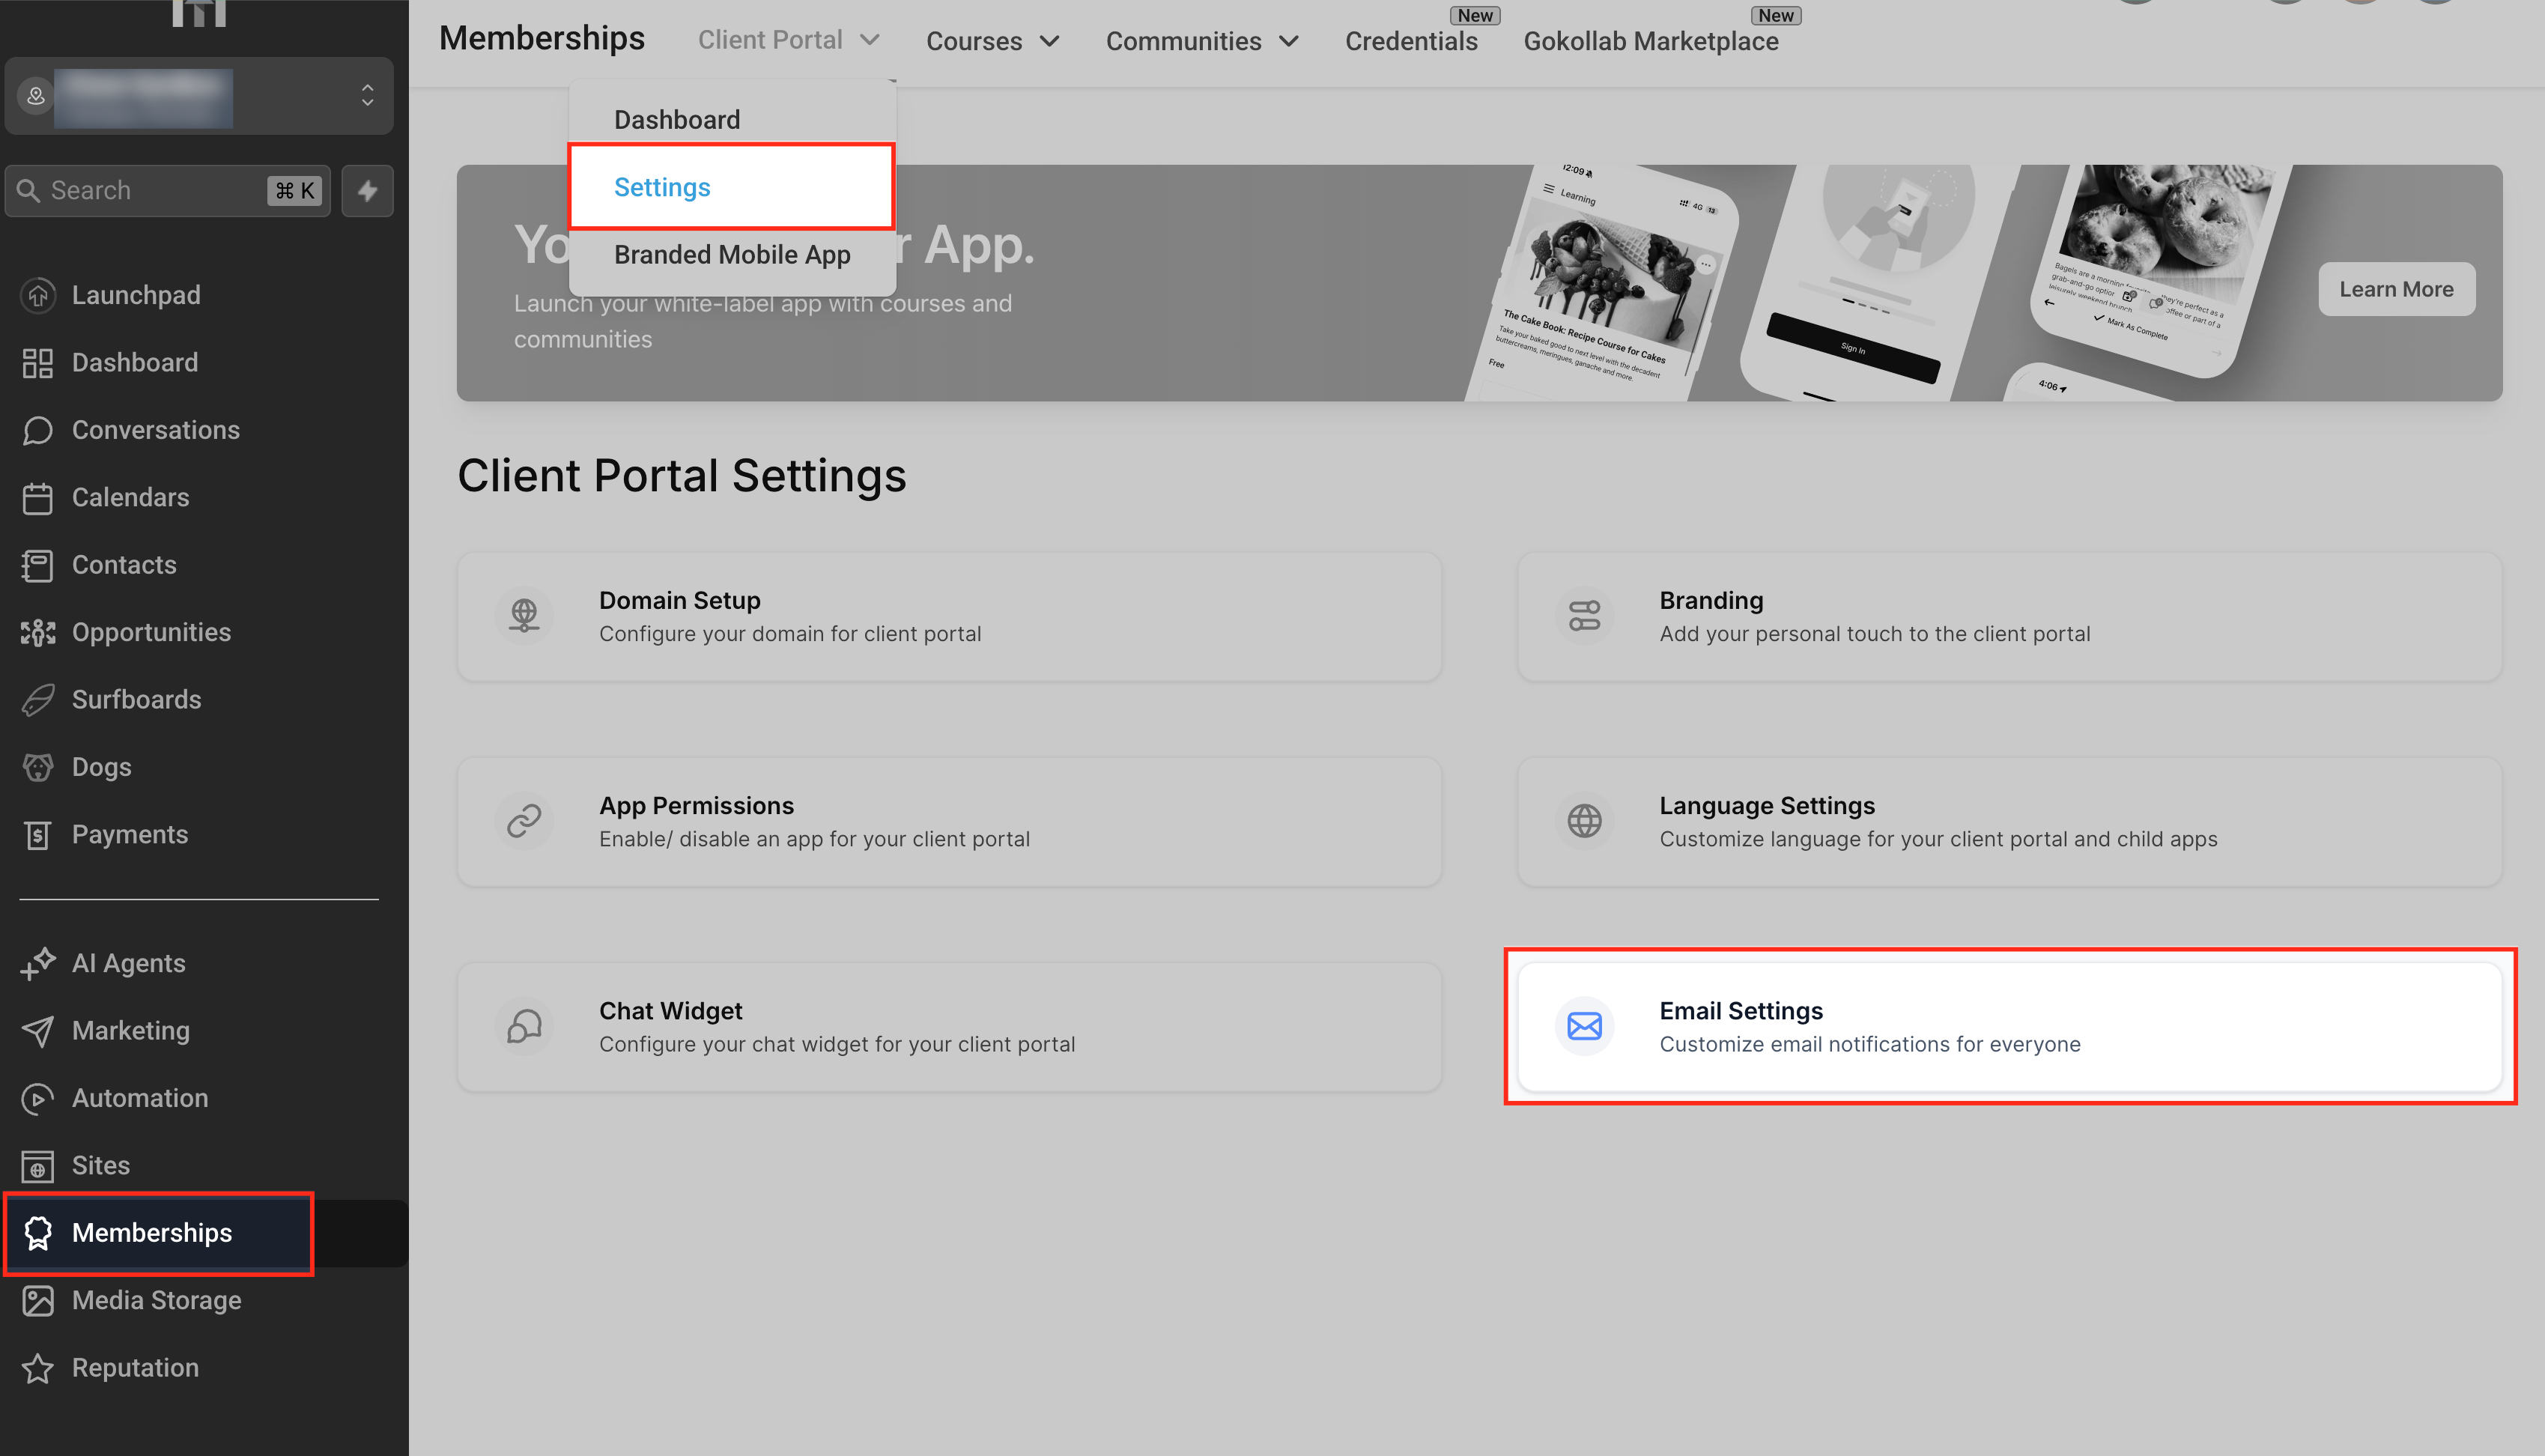This screenshot has height=1456, width=2545.
Task: Open the Credentials tab
Action: (1410, 41)
